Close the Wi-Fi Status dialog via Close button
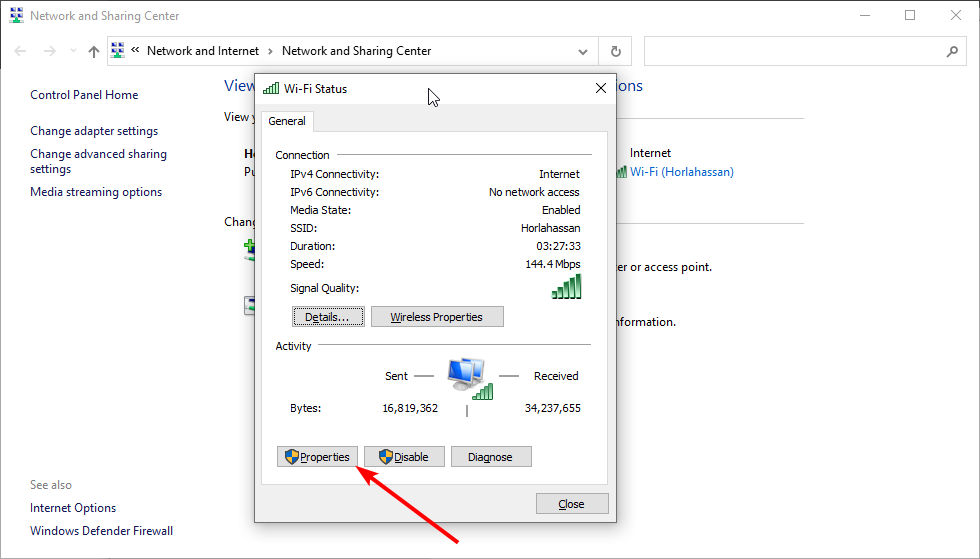The height and width of the screenshot is (559, 980). click(x=571, y=504)
